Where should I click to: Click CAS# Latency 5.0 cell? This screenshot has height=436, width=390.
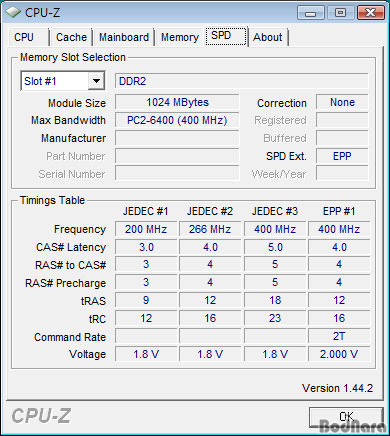pyautogui.click(x=275, y=247)
